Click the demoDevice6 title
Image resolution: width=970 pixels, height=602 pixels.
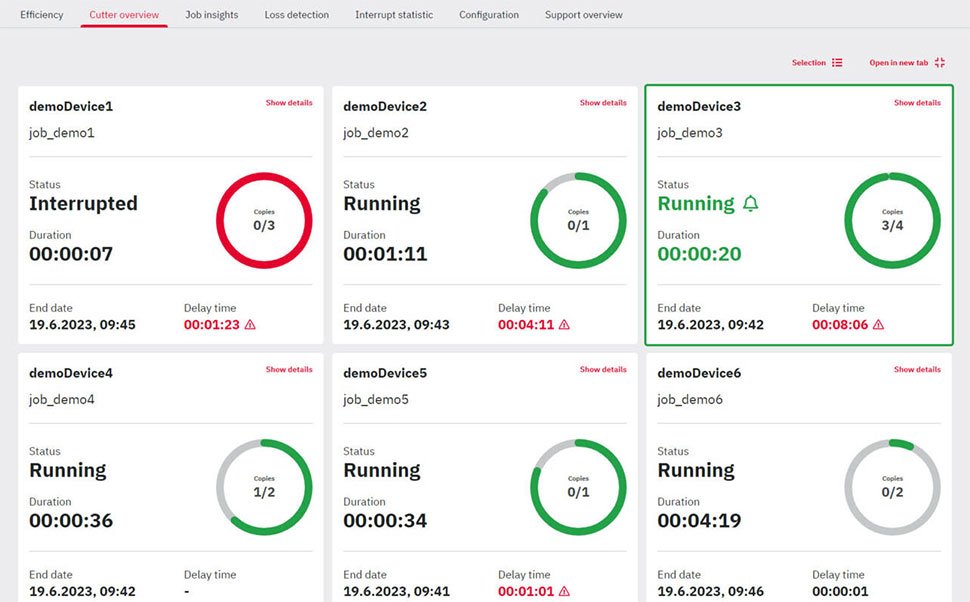point(699,373)
